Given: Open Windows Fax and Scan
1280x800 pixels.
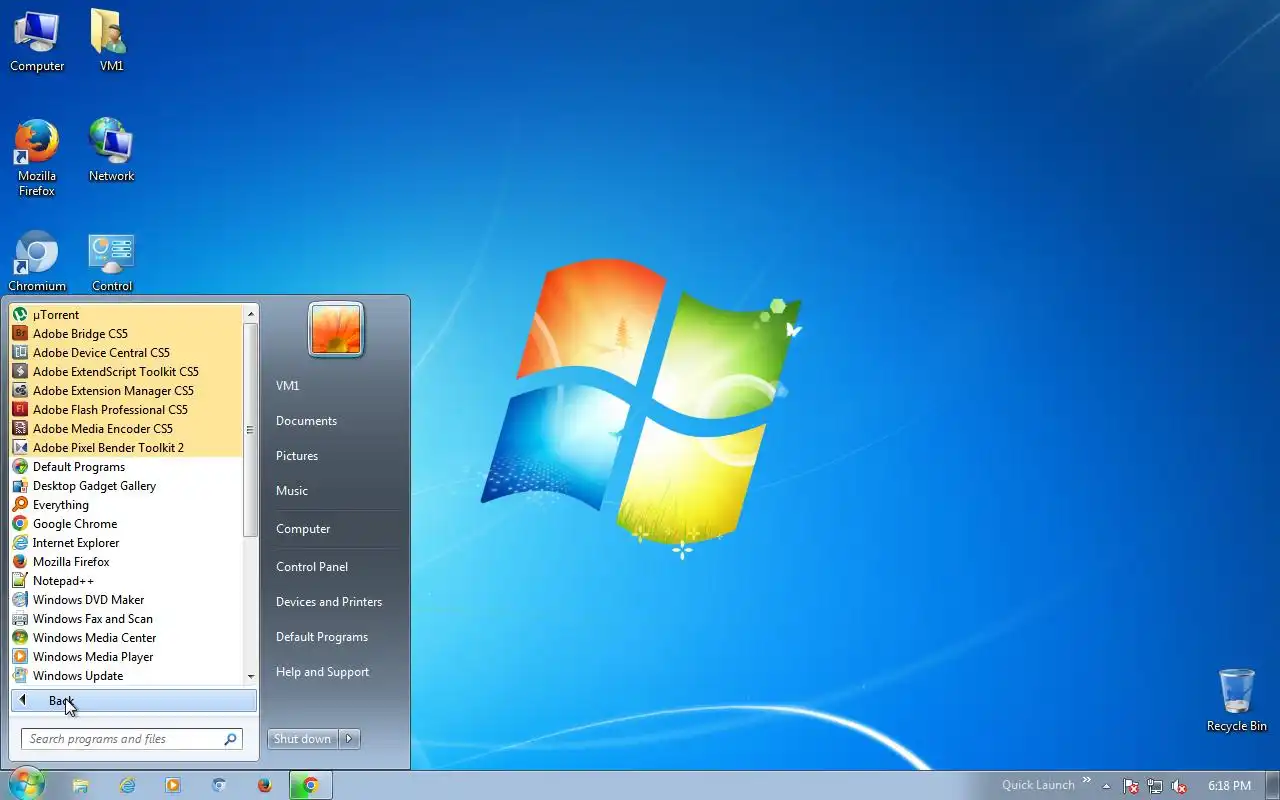Looking at the screenshot, I should point(126,618).
